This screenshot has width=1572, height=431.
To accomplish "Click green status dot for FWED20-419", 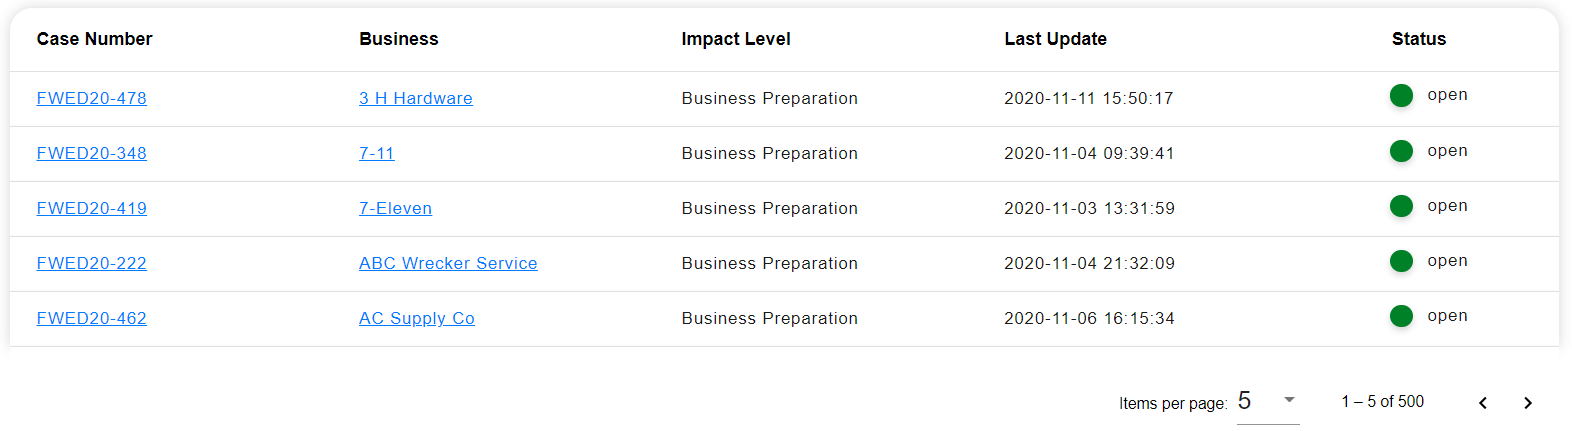I will 1401,206.
